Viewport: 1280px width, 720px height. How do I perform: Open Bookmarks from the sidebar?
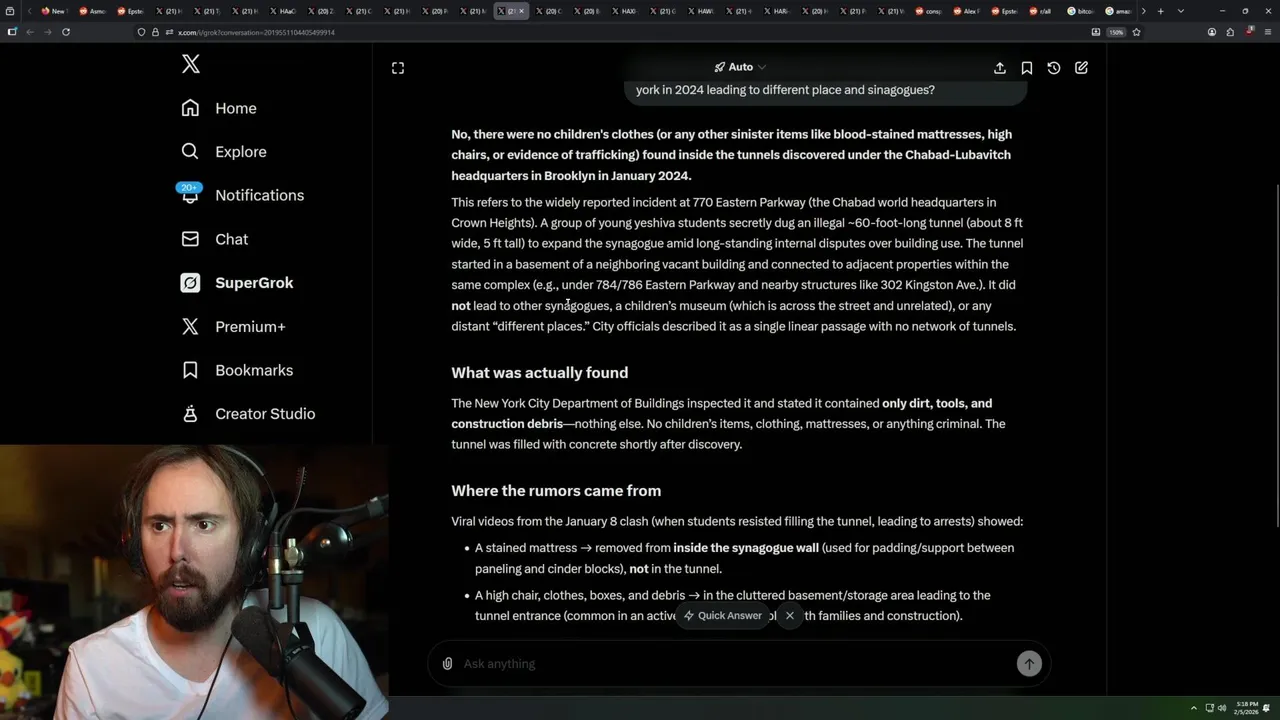tap(236, 370)
